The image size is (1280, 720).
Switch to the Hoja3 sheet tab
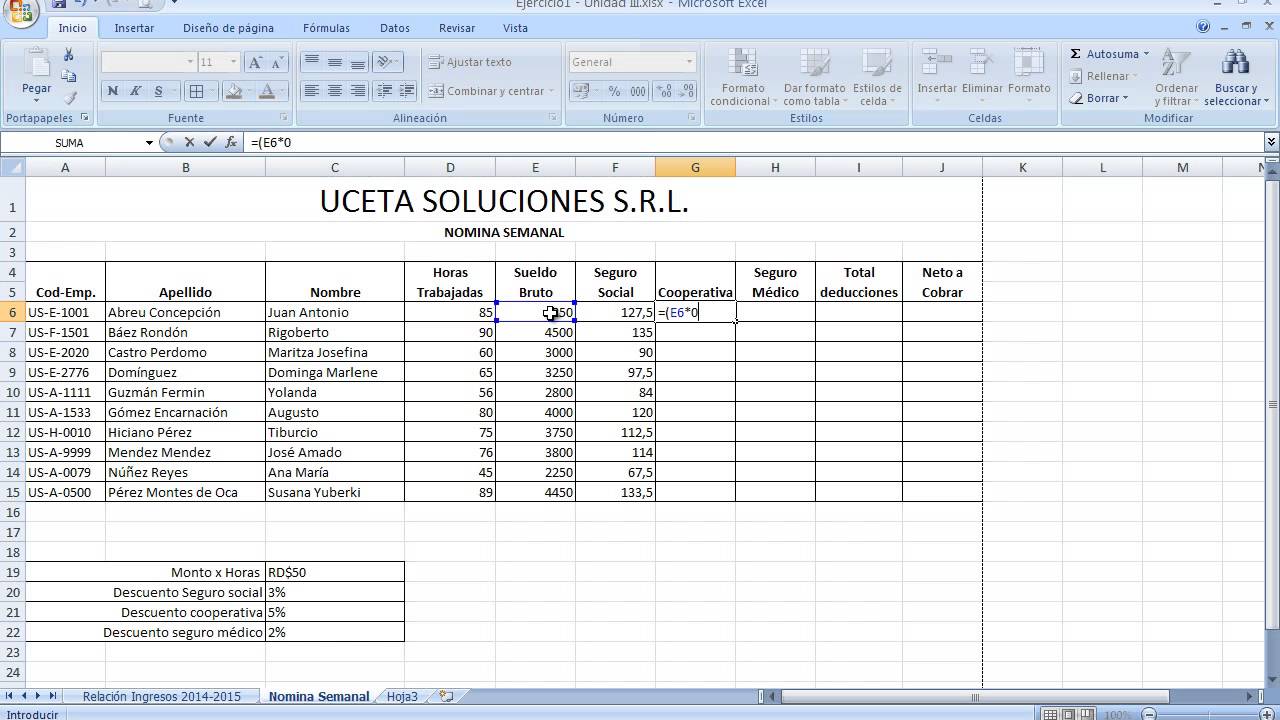(x=402, y=696)
